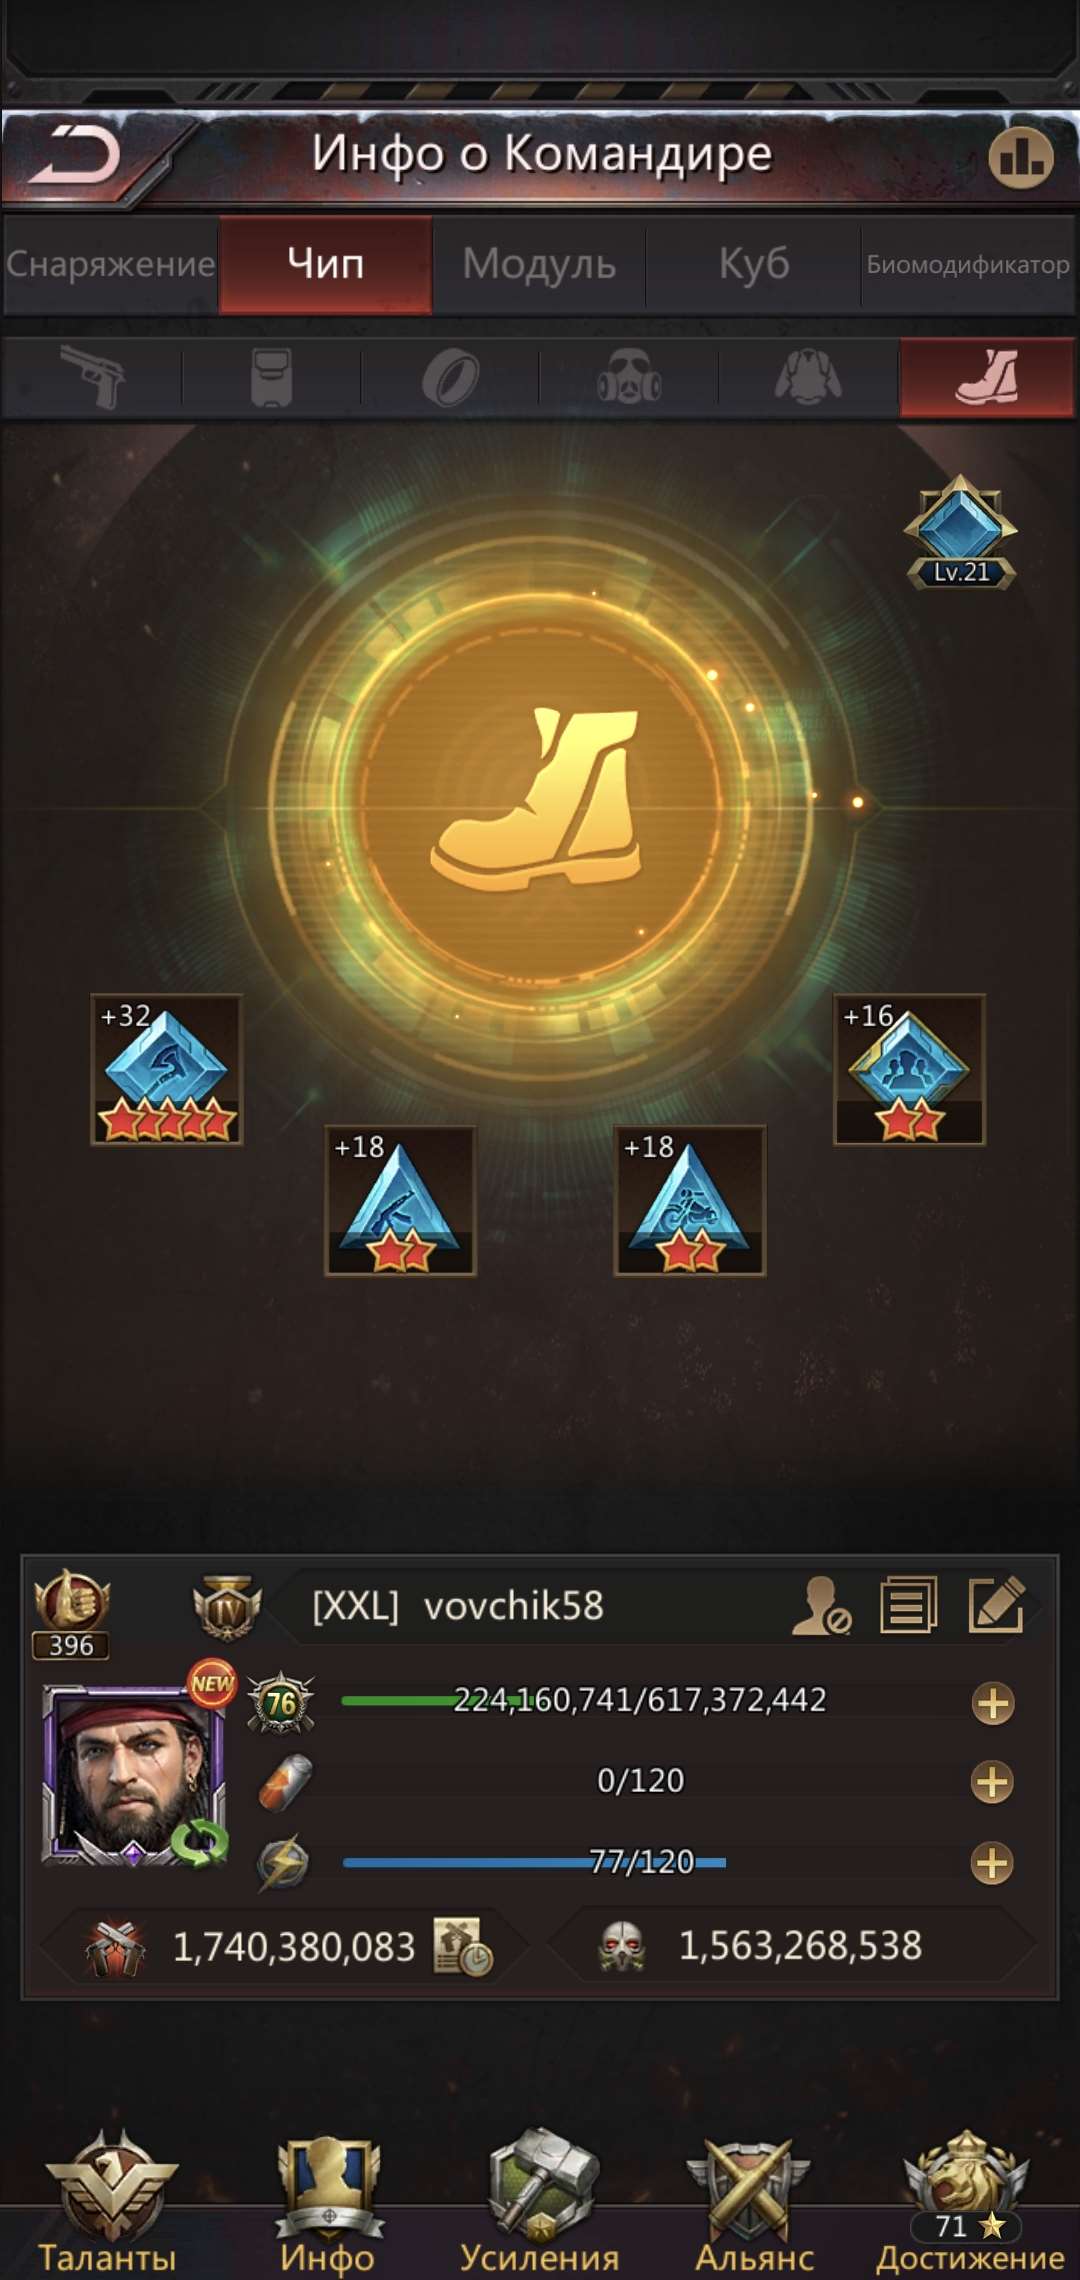Image resolution: width=1080 pixels, height=2280 pixels.
Task: Open the Биомодификатор tab
Action: pos(968,264)
